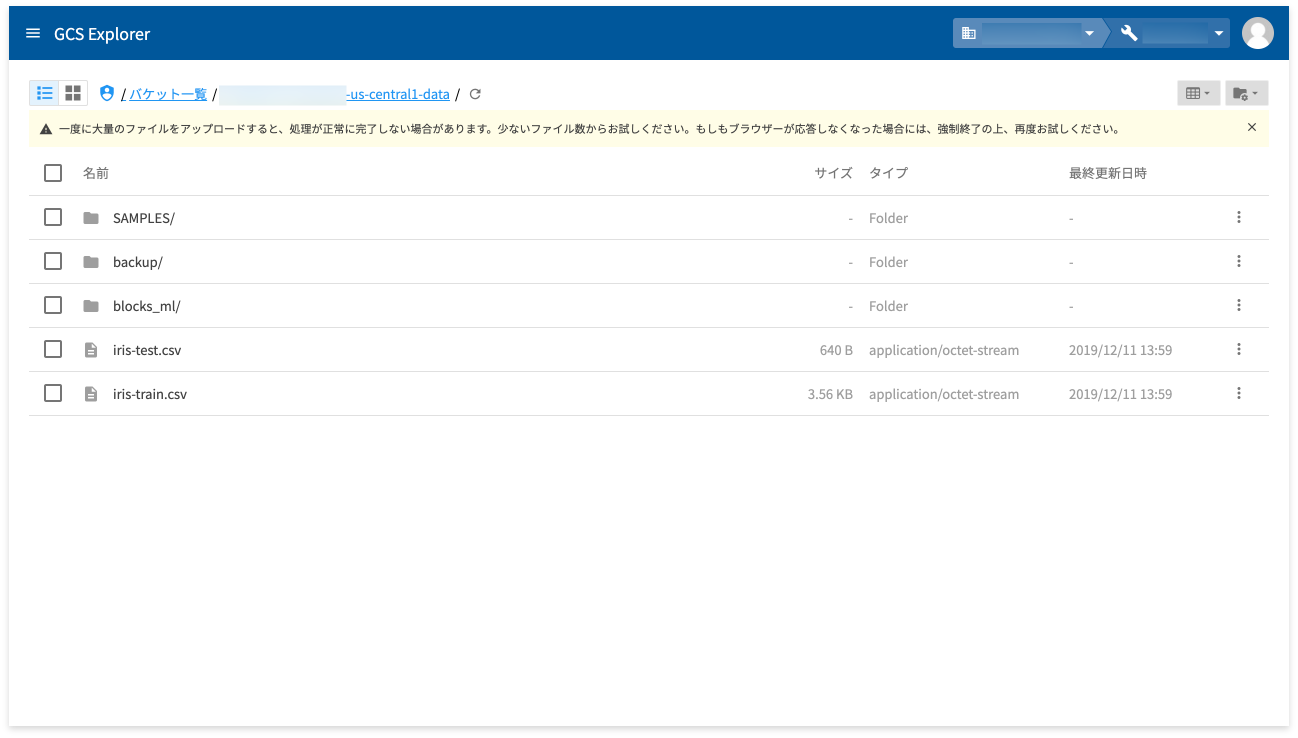Screen dimensions: 1298x738
Task: Click the 640 B size value
Action: (x=836, y=350)
